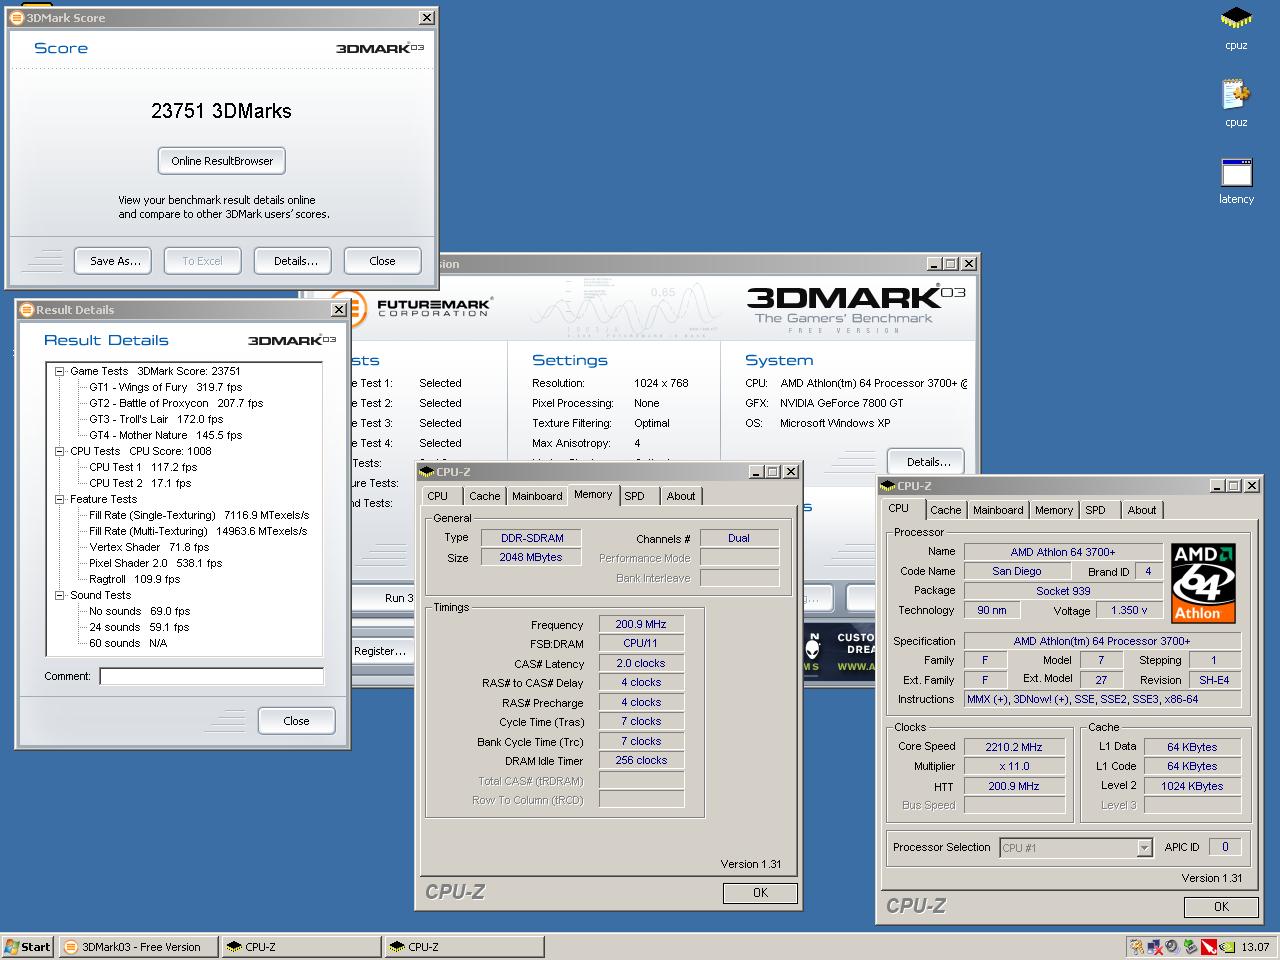Click the Result Details window title icon
This screenshot has width=1280, height=960.
pos(27,310)
